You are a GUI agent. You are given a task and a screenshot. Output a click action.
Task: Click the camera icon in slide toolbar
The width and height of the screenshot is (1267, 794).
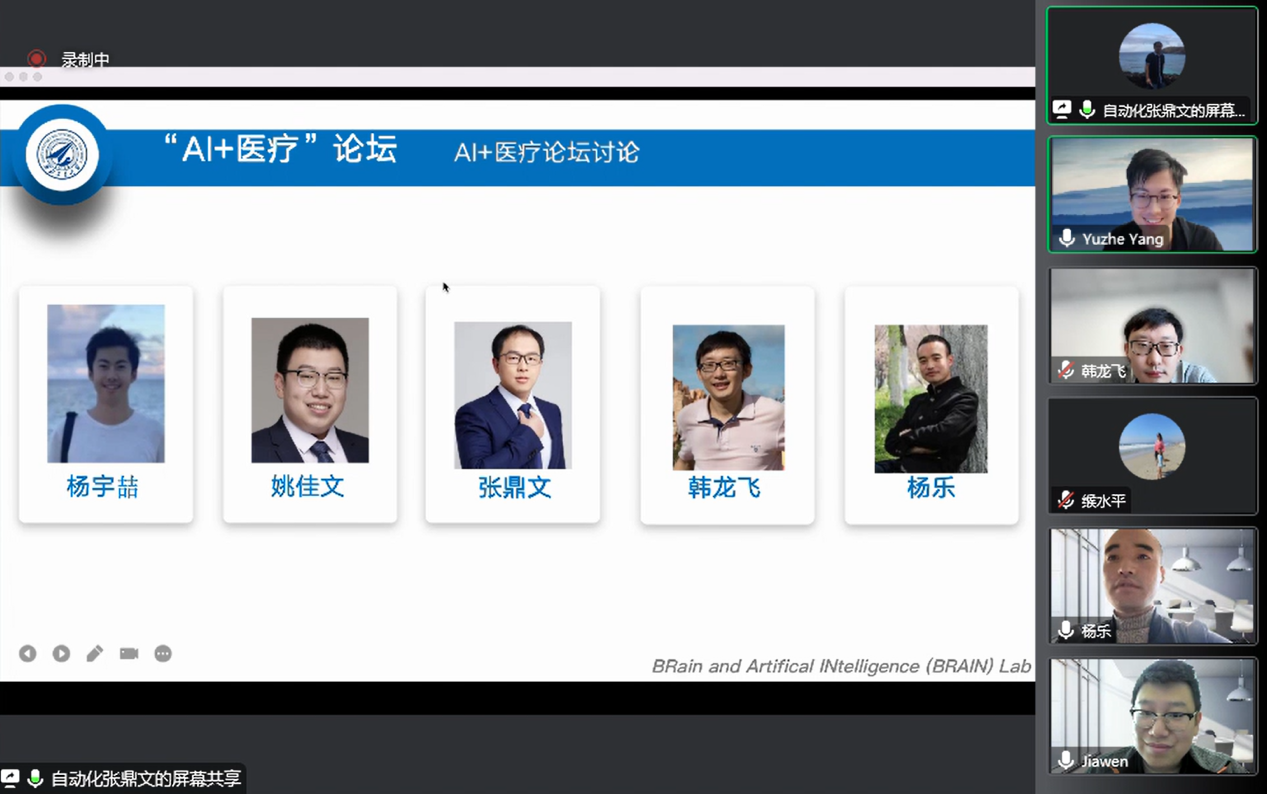tap(129, 653)
